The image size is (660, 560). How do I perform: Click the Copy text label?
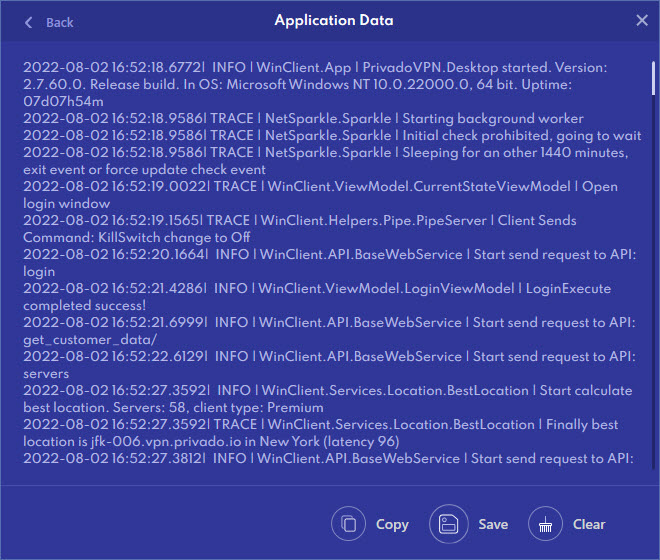click(392, 525)
